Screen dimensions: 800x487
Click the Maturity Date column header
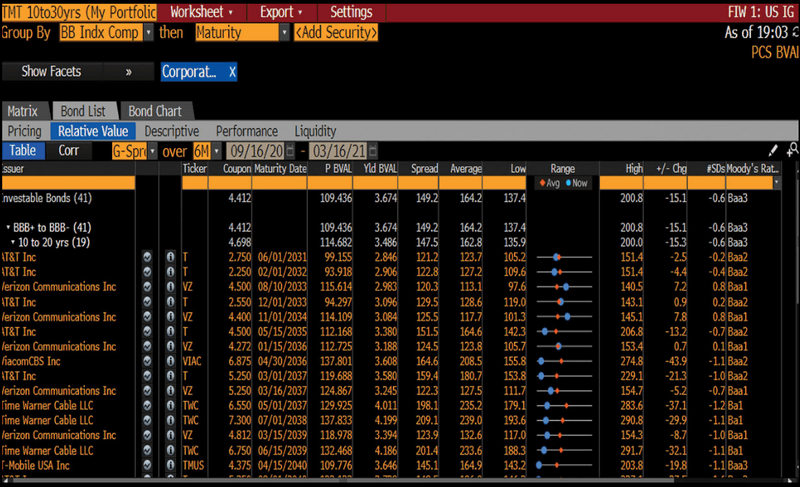[280, 169]
